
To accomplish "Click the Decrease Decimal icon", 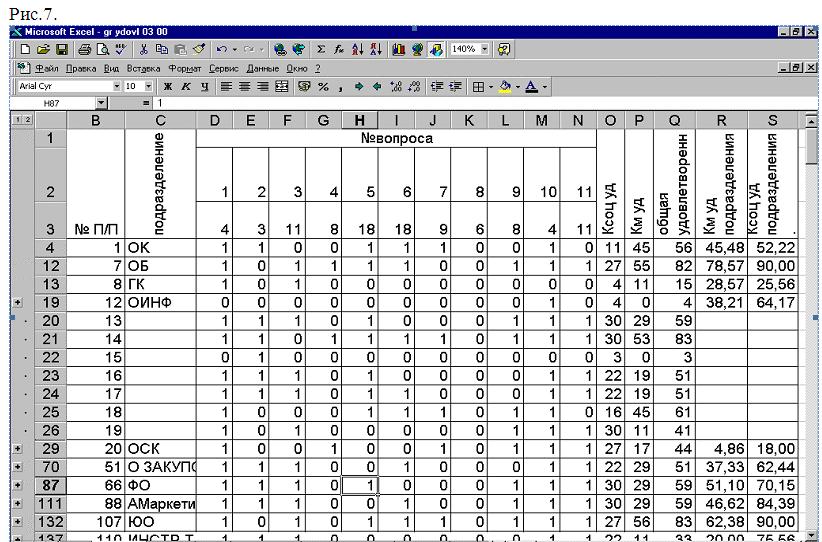I will click(414, 86).
